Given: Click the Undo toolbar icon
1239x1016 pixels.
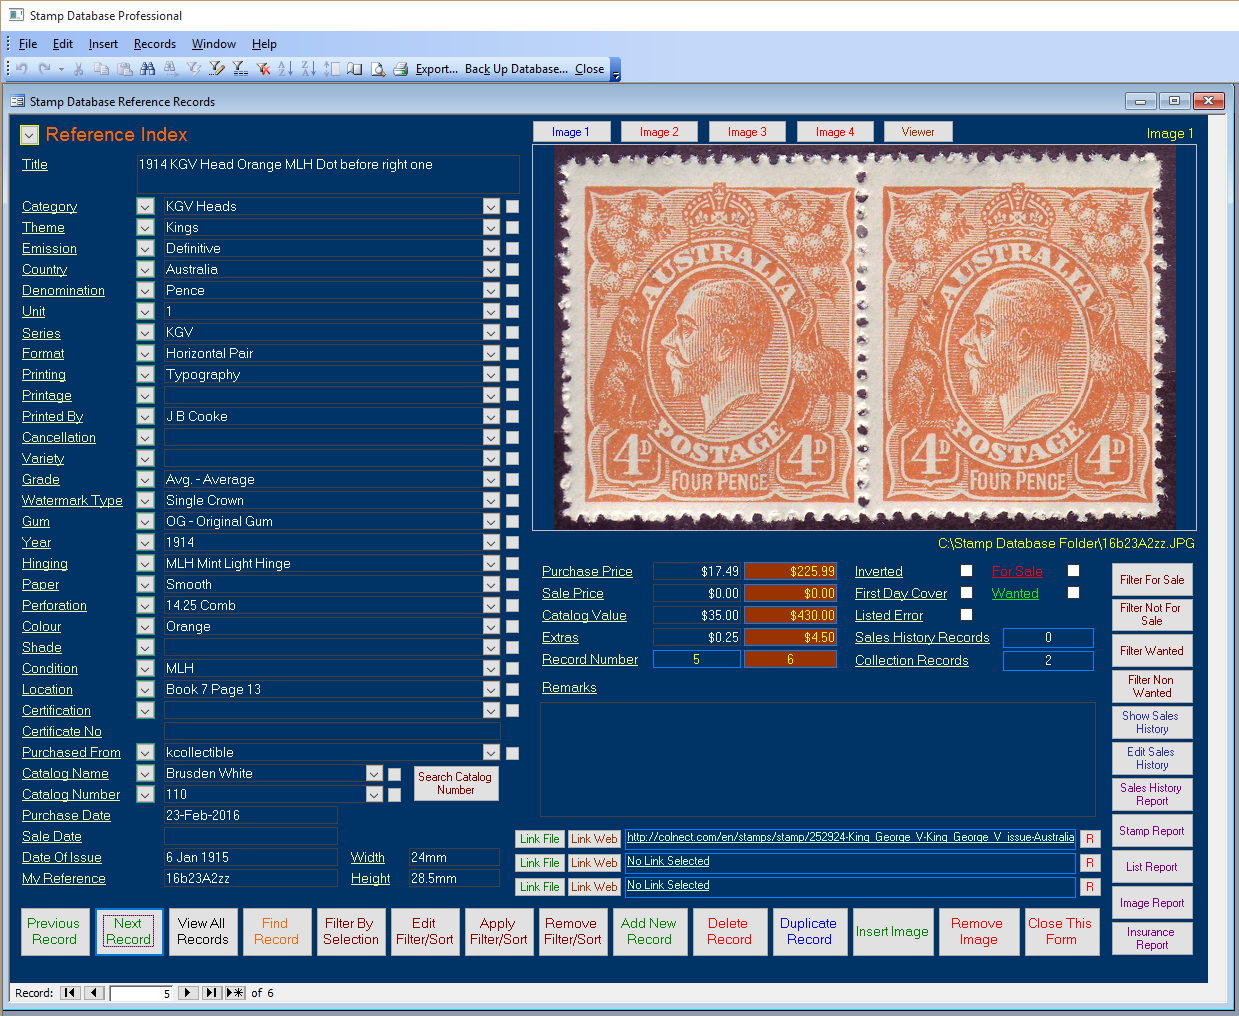Looking at the screenshot, I should 21,69.
